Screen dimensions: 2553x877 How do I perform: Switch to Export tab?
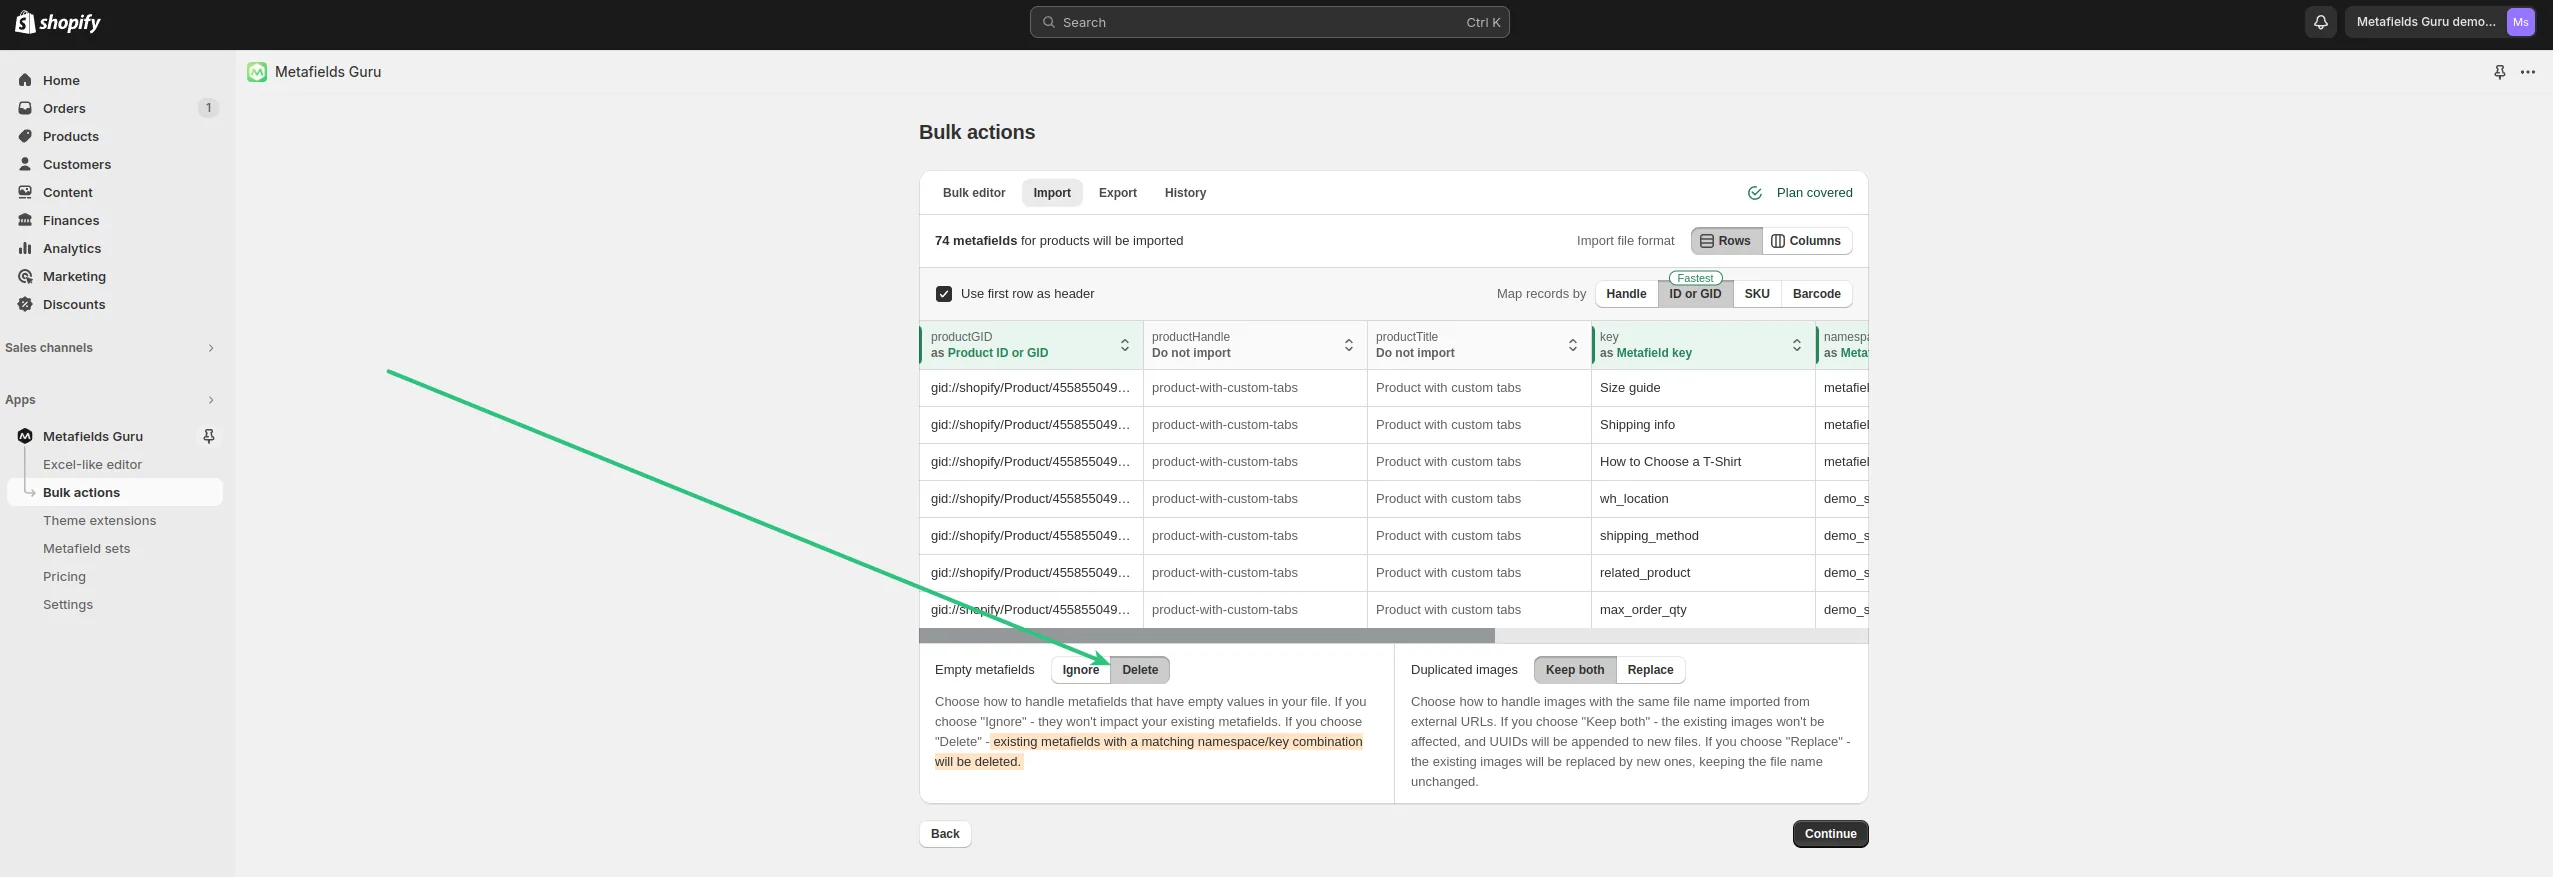click(1117, 193)
